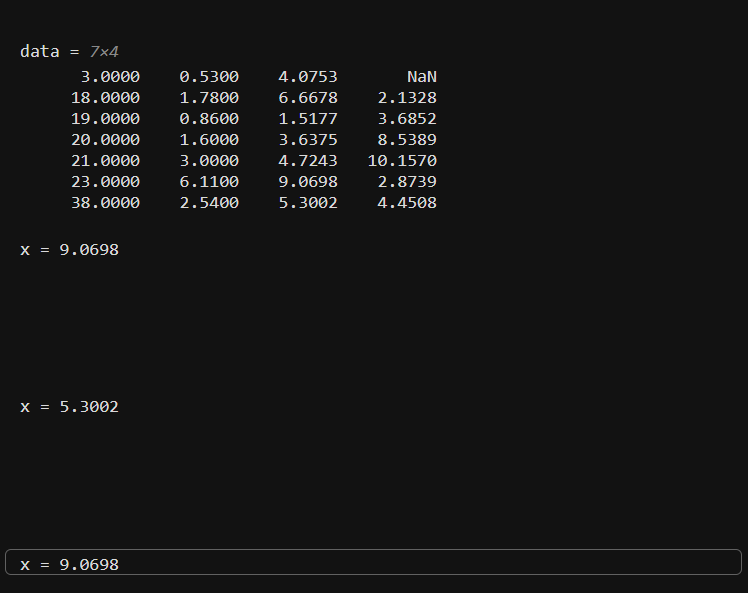The width and height of the screenshot is (748, 593).
Task: Click the value 20.0000
Action: point(105,139)
